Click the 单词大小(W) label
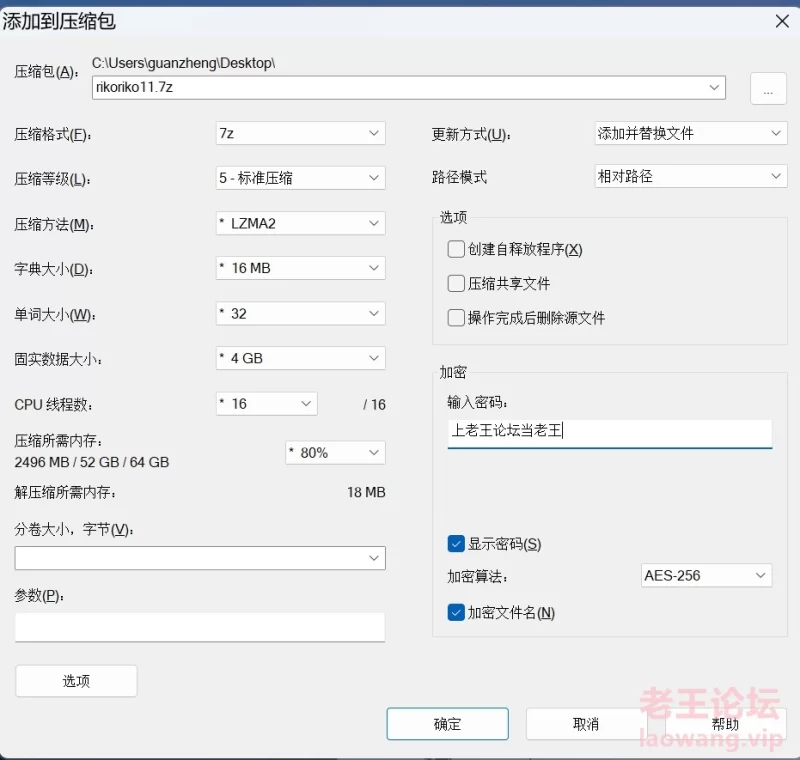800x760 pixels. click(55, 314)
